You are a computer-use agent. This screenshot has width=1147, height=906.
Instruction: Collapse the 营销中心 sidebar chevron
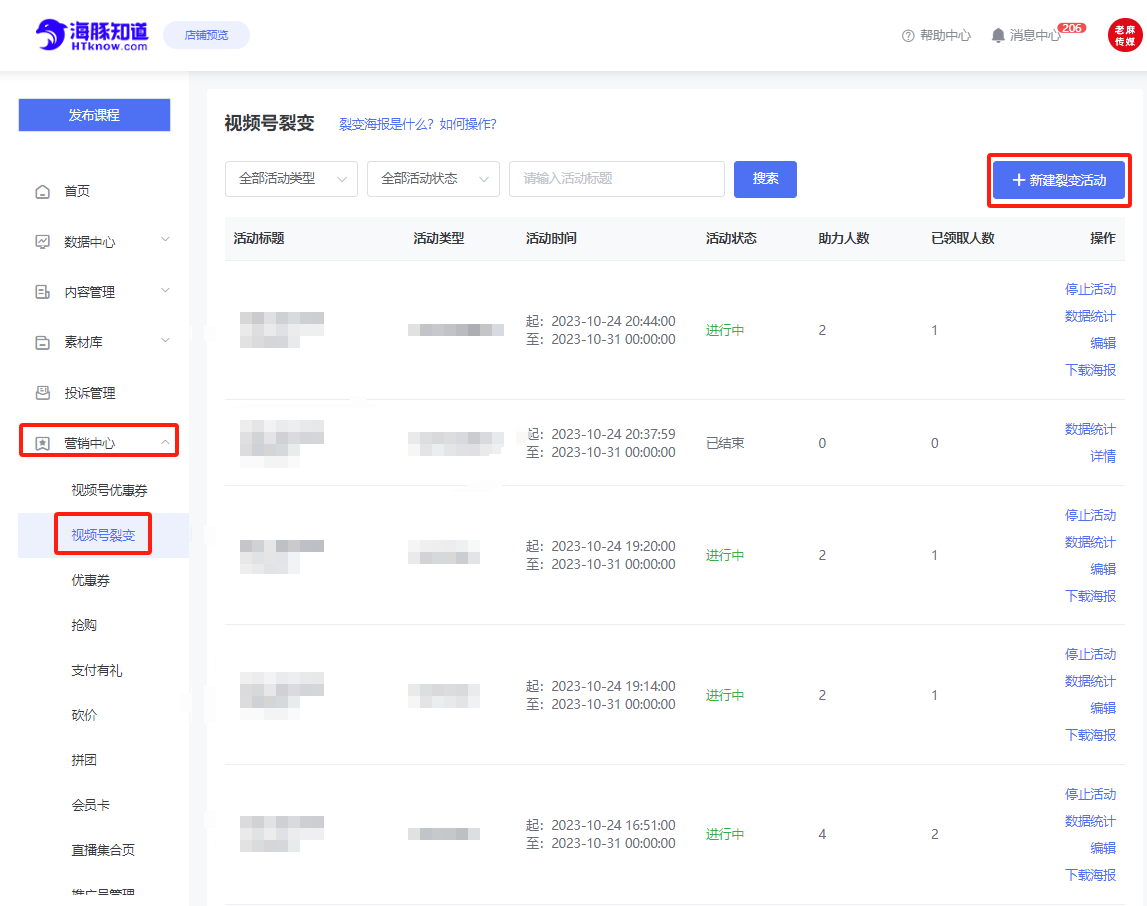tap(165, 442)
